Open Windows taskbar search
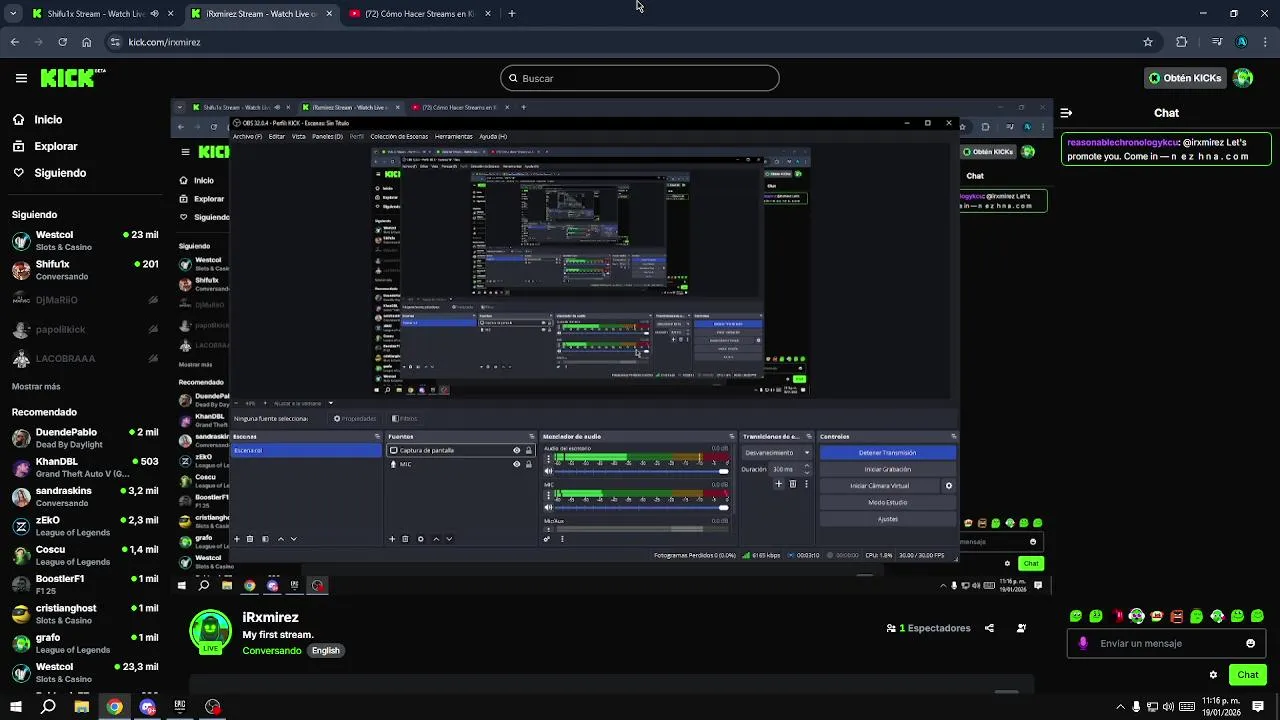The height and width of the screenshot is (720, 1280). coord(48,707)
